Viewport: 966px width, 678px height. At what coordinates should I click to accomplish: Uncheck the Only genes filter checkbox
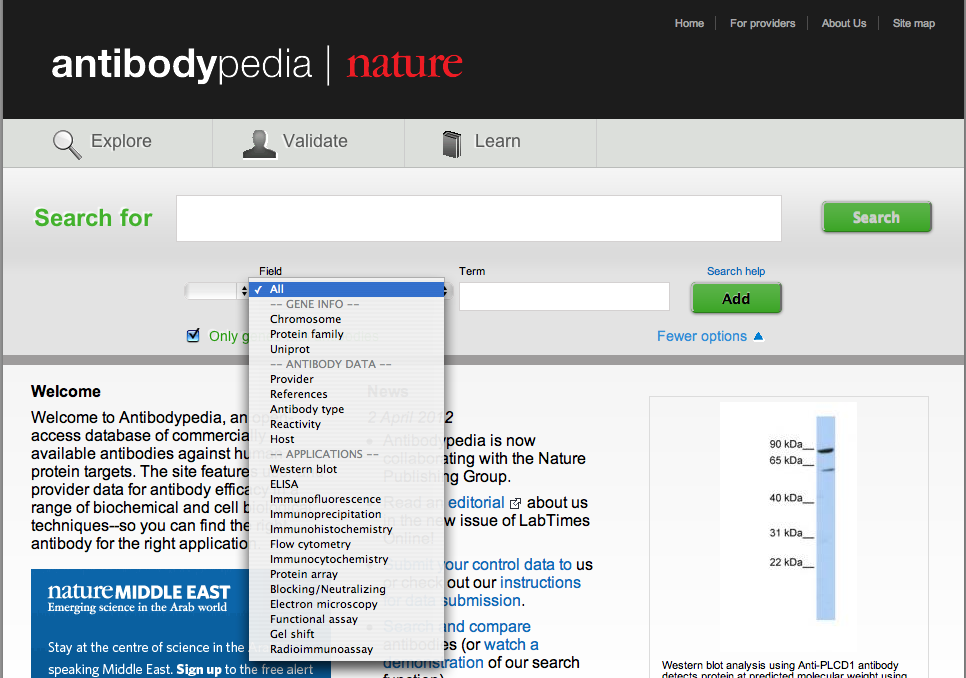193,335
